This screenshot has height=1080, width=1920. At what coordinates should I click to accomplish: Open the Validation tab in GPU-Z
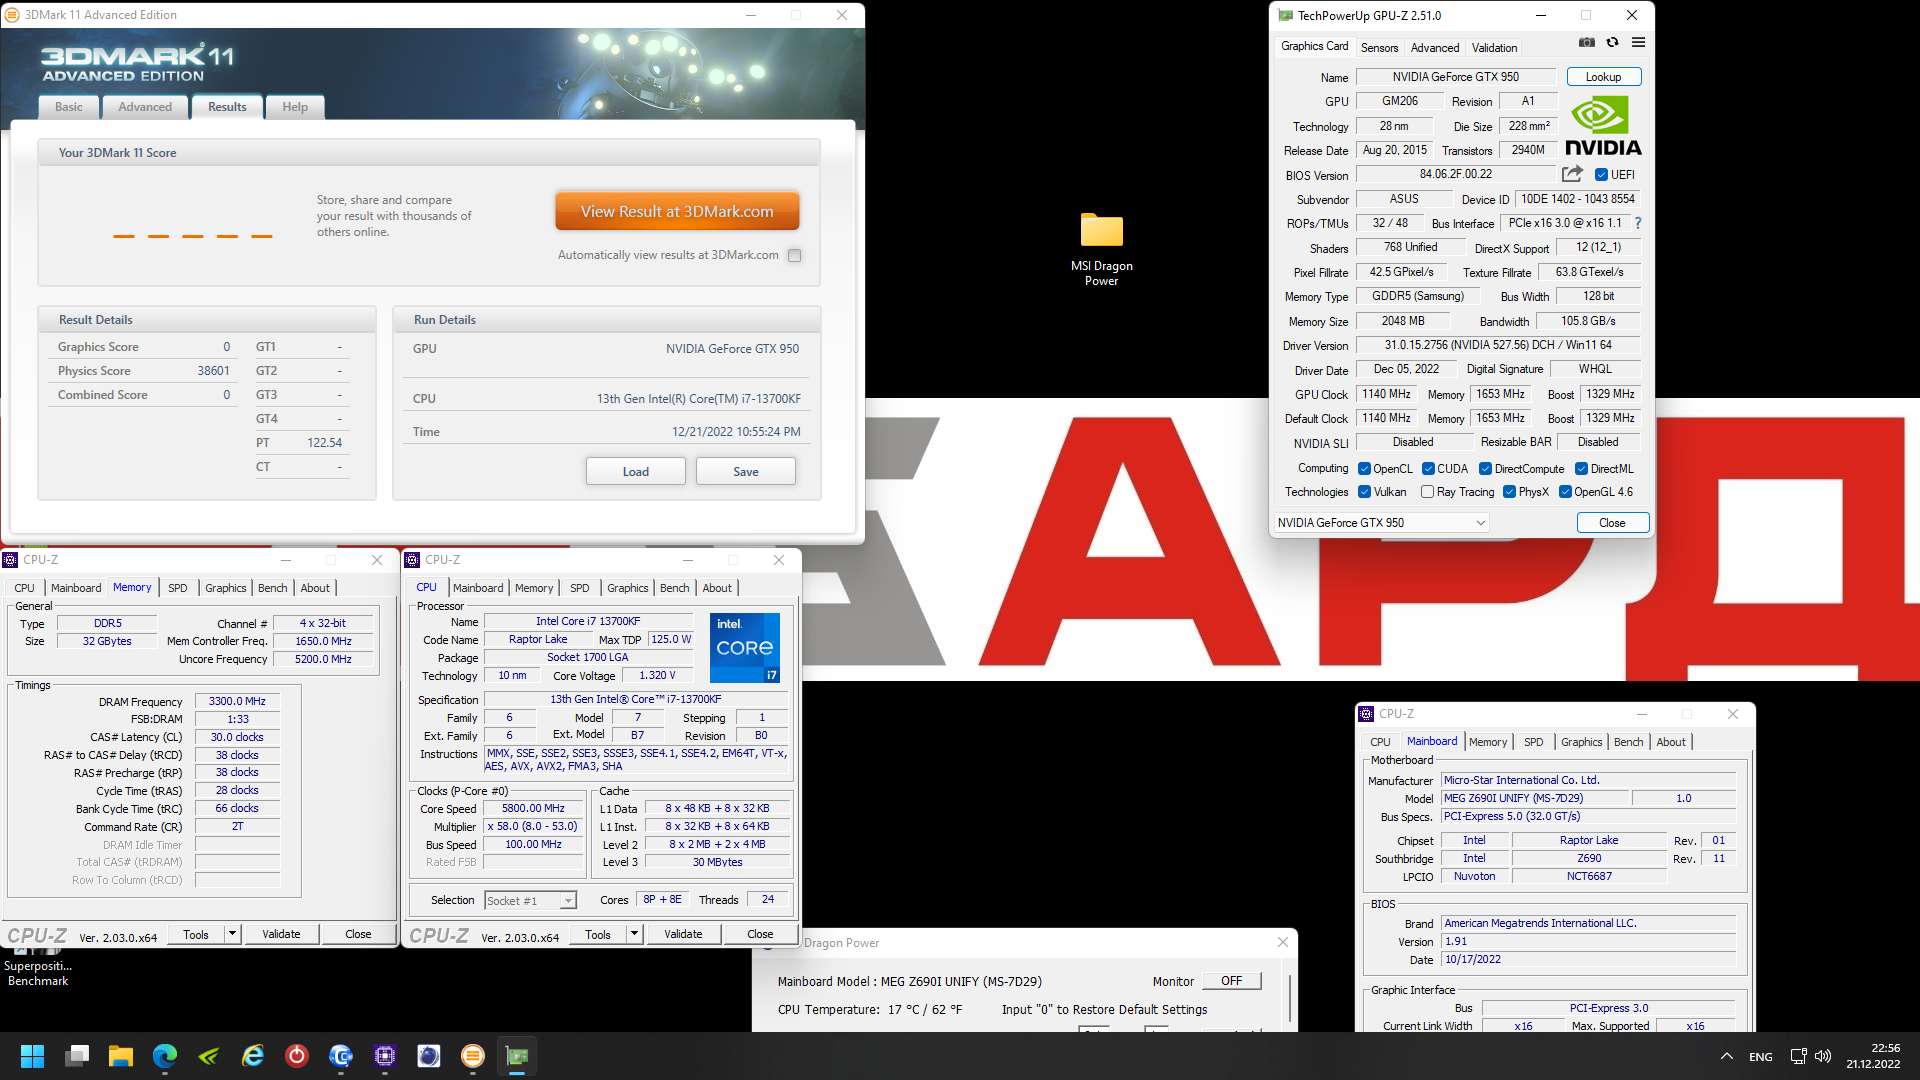(x=1494, y=48)
